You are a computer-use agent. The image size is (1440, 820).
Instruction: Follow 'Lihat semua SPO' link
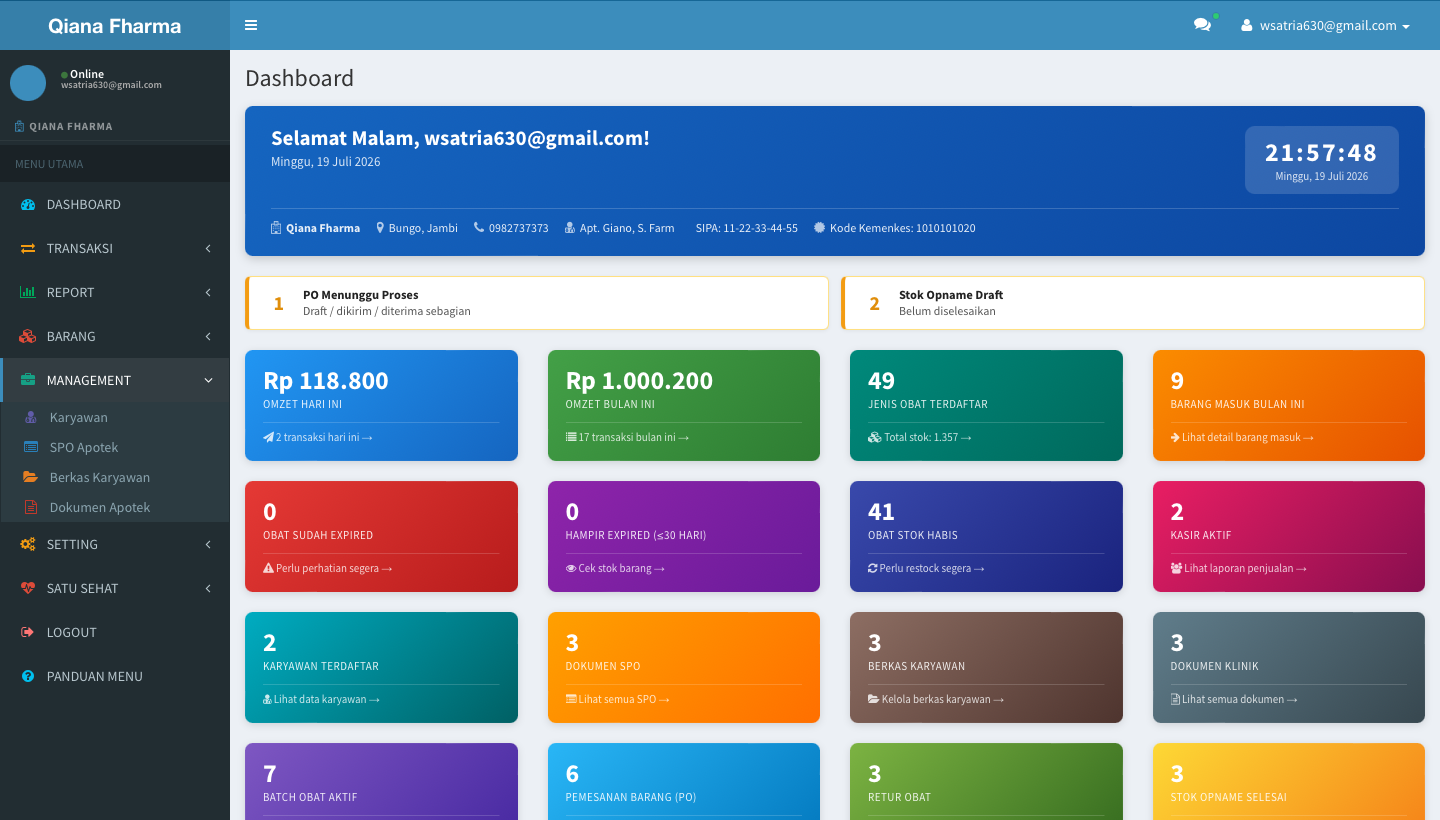click(x=618, y=699)
